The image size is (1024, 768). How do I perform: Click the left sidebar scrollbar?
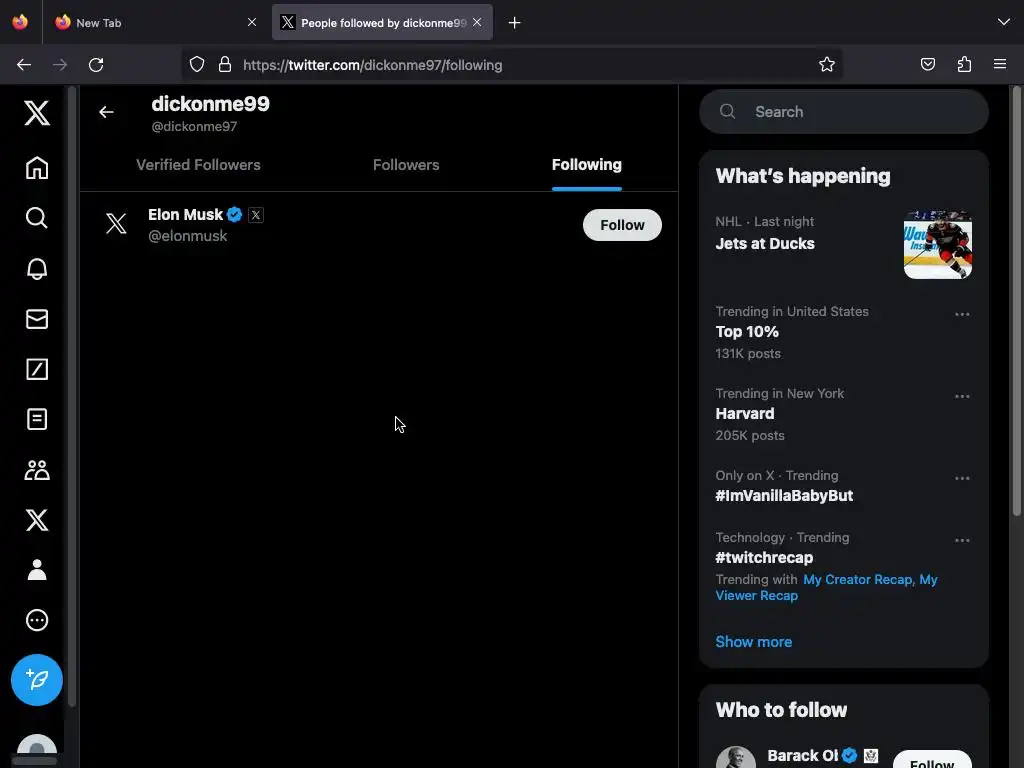(x=72, y=396)
